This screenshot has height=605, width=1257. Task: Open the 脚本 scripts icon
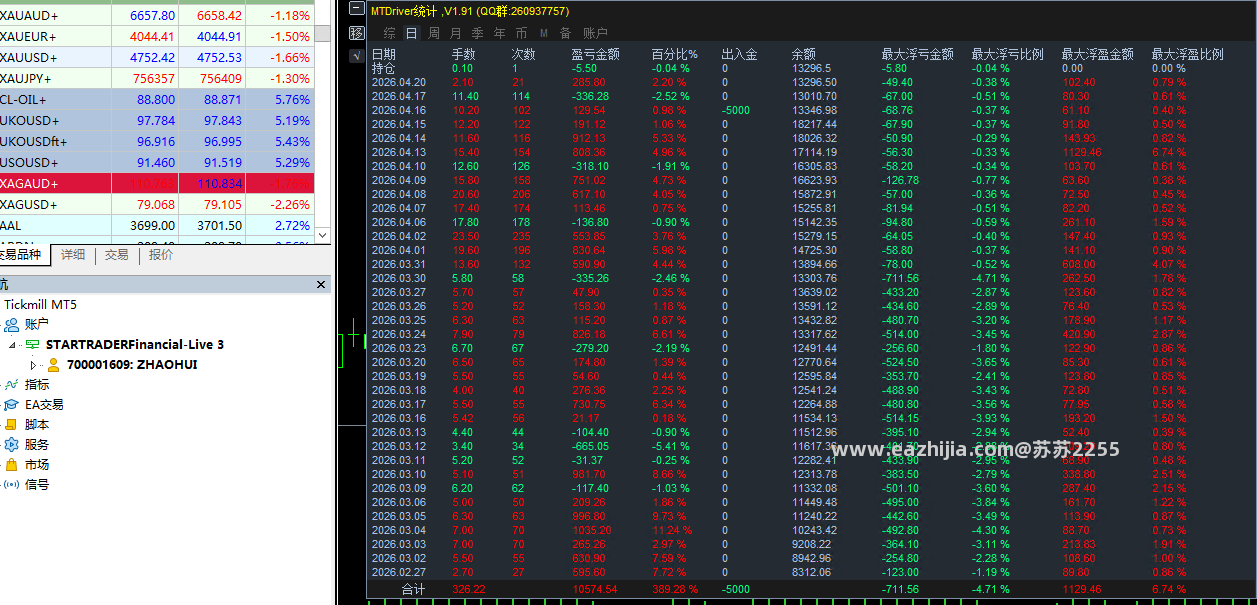[12, 424]
